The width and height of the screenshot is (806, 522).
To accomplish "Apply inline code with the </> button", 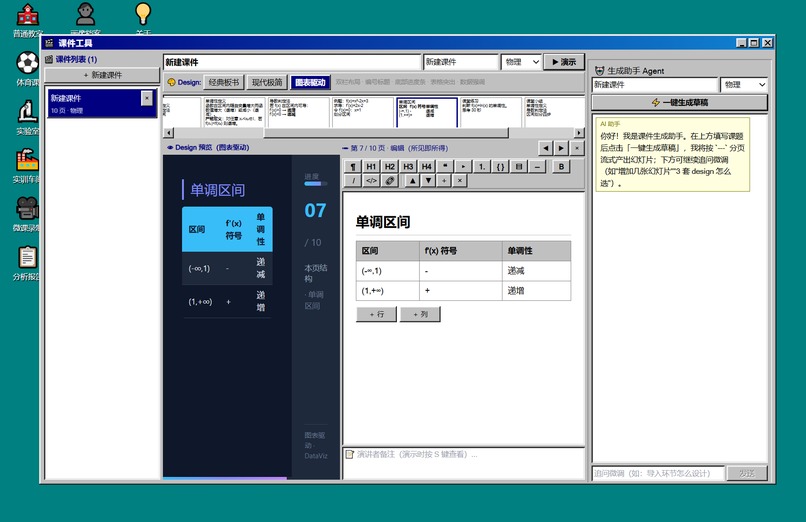I will 371,180.
